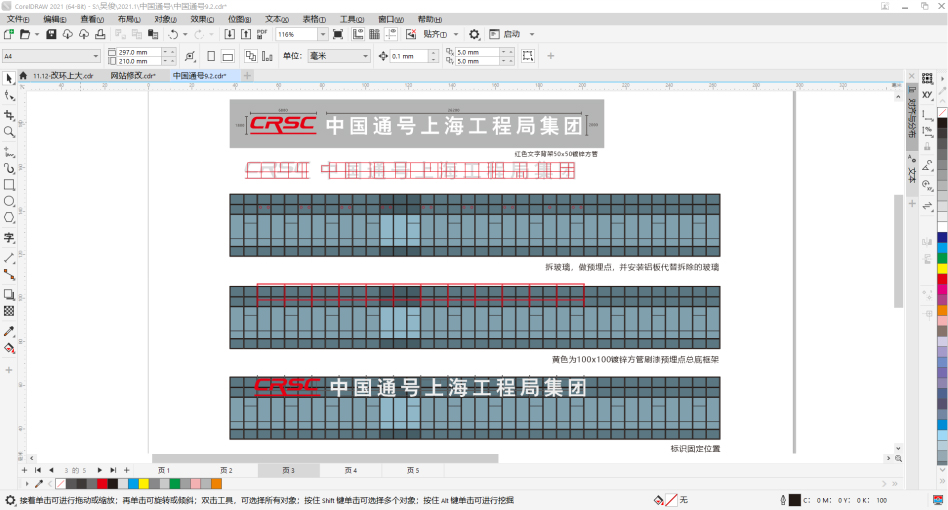Open the 效果 menu

[x=201, y=19]
